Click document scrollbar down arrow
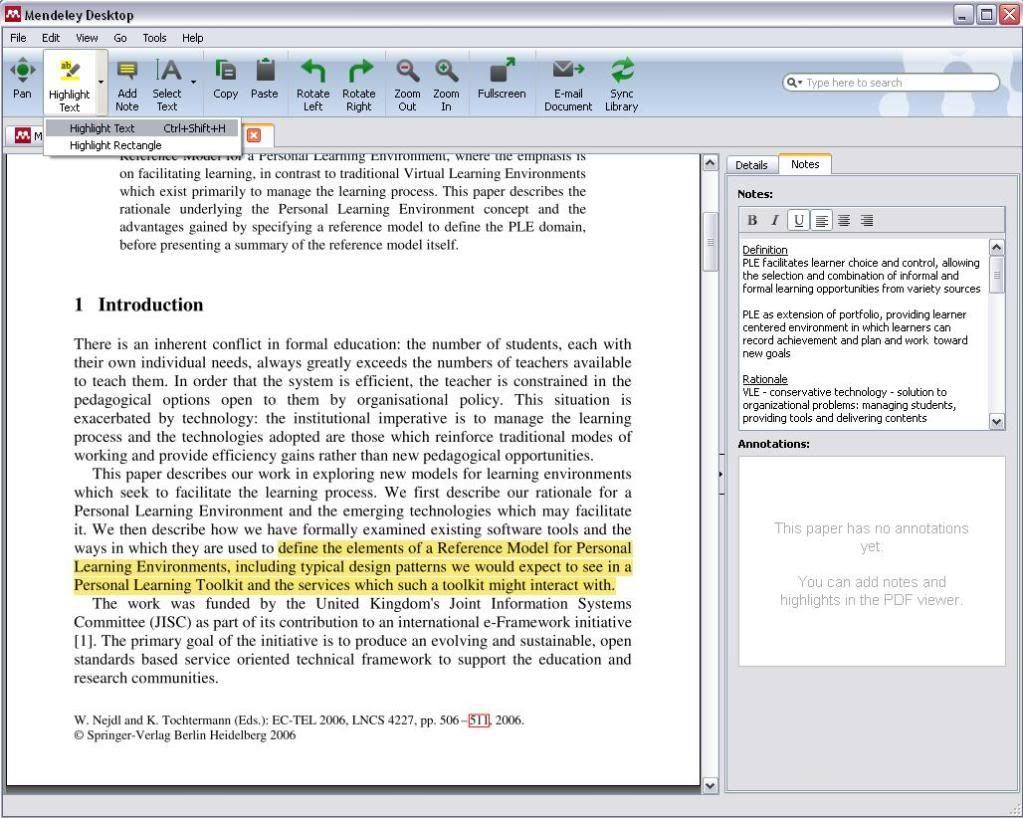This screenshot has width=1023, height=818. point(710,786)
